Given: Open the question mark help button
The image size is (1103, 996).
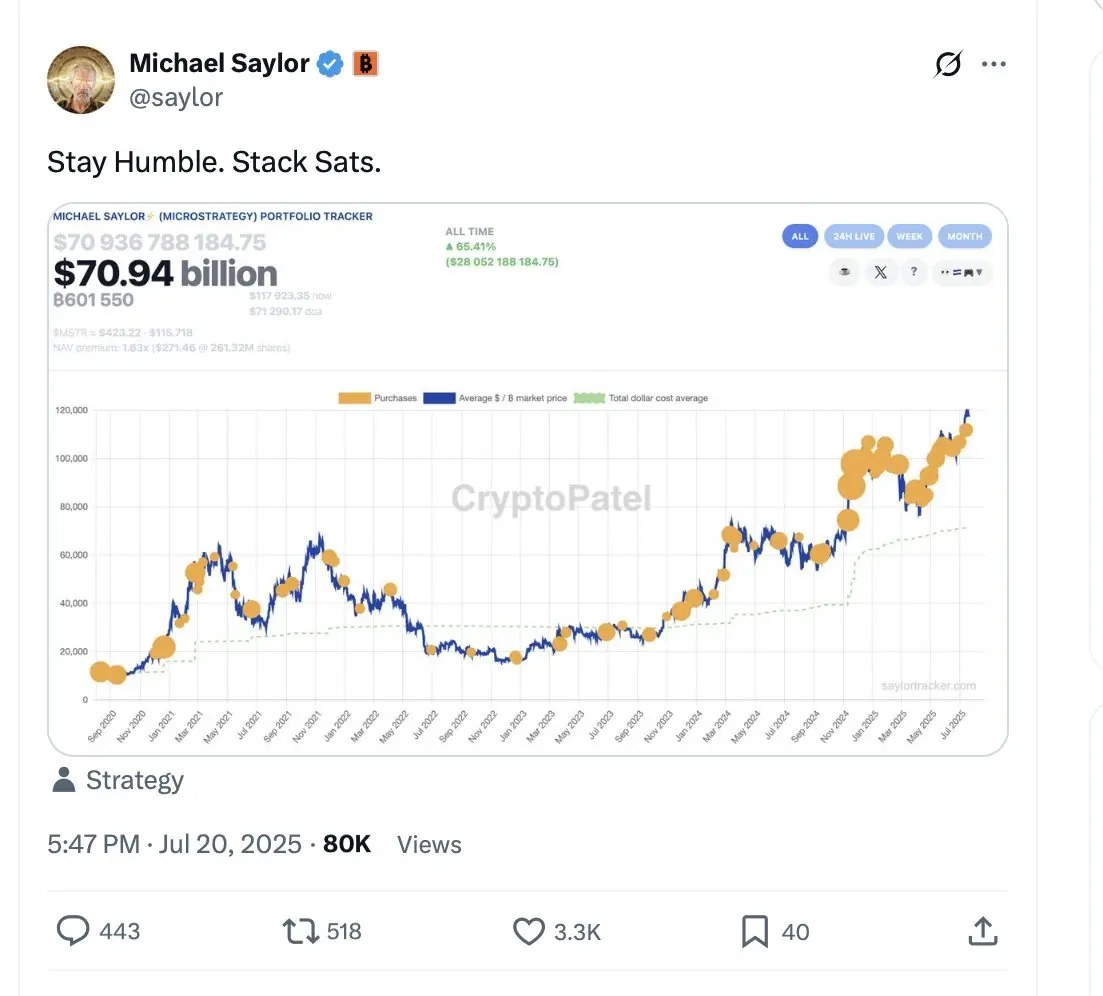Looking at the screenshot, I should point(913,272).
